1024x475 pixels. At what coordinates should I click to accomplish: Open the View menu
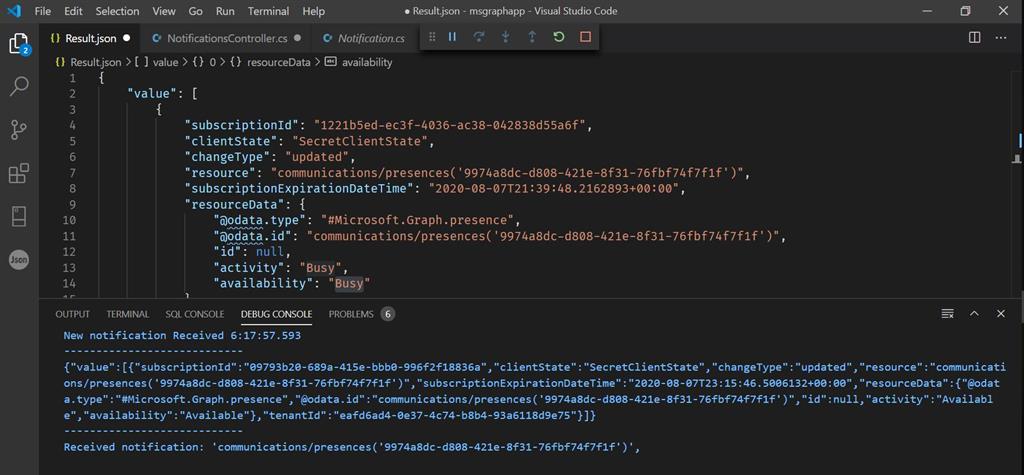[x=164, y=11]
